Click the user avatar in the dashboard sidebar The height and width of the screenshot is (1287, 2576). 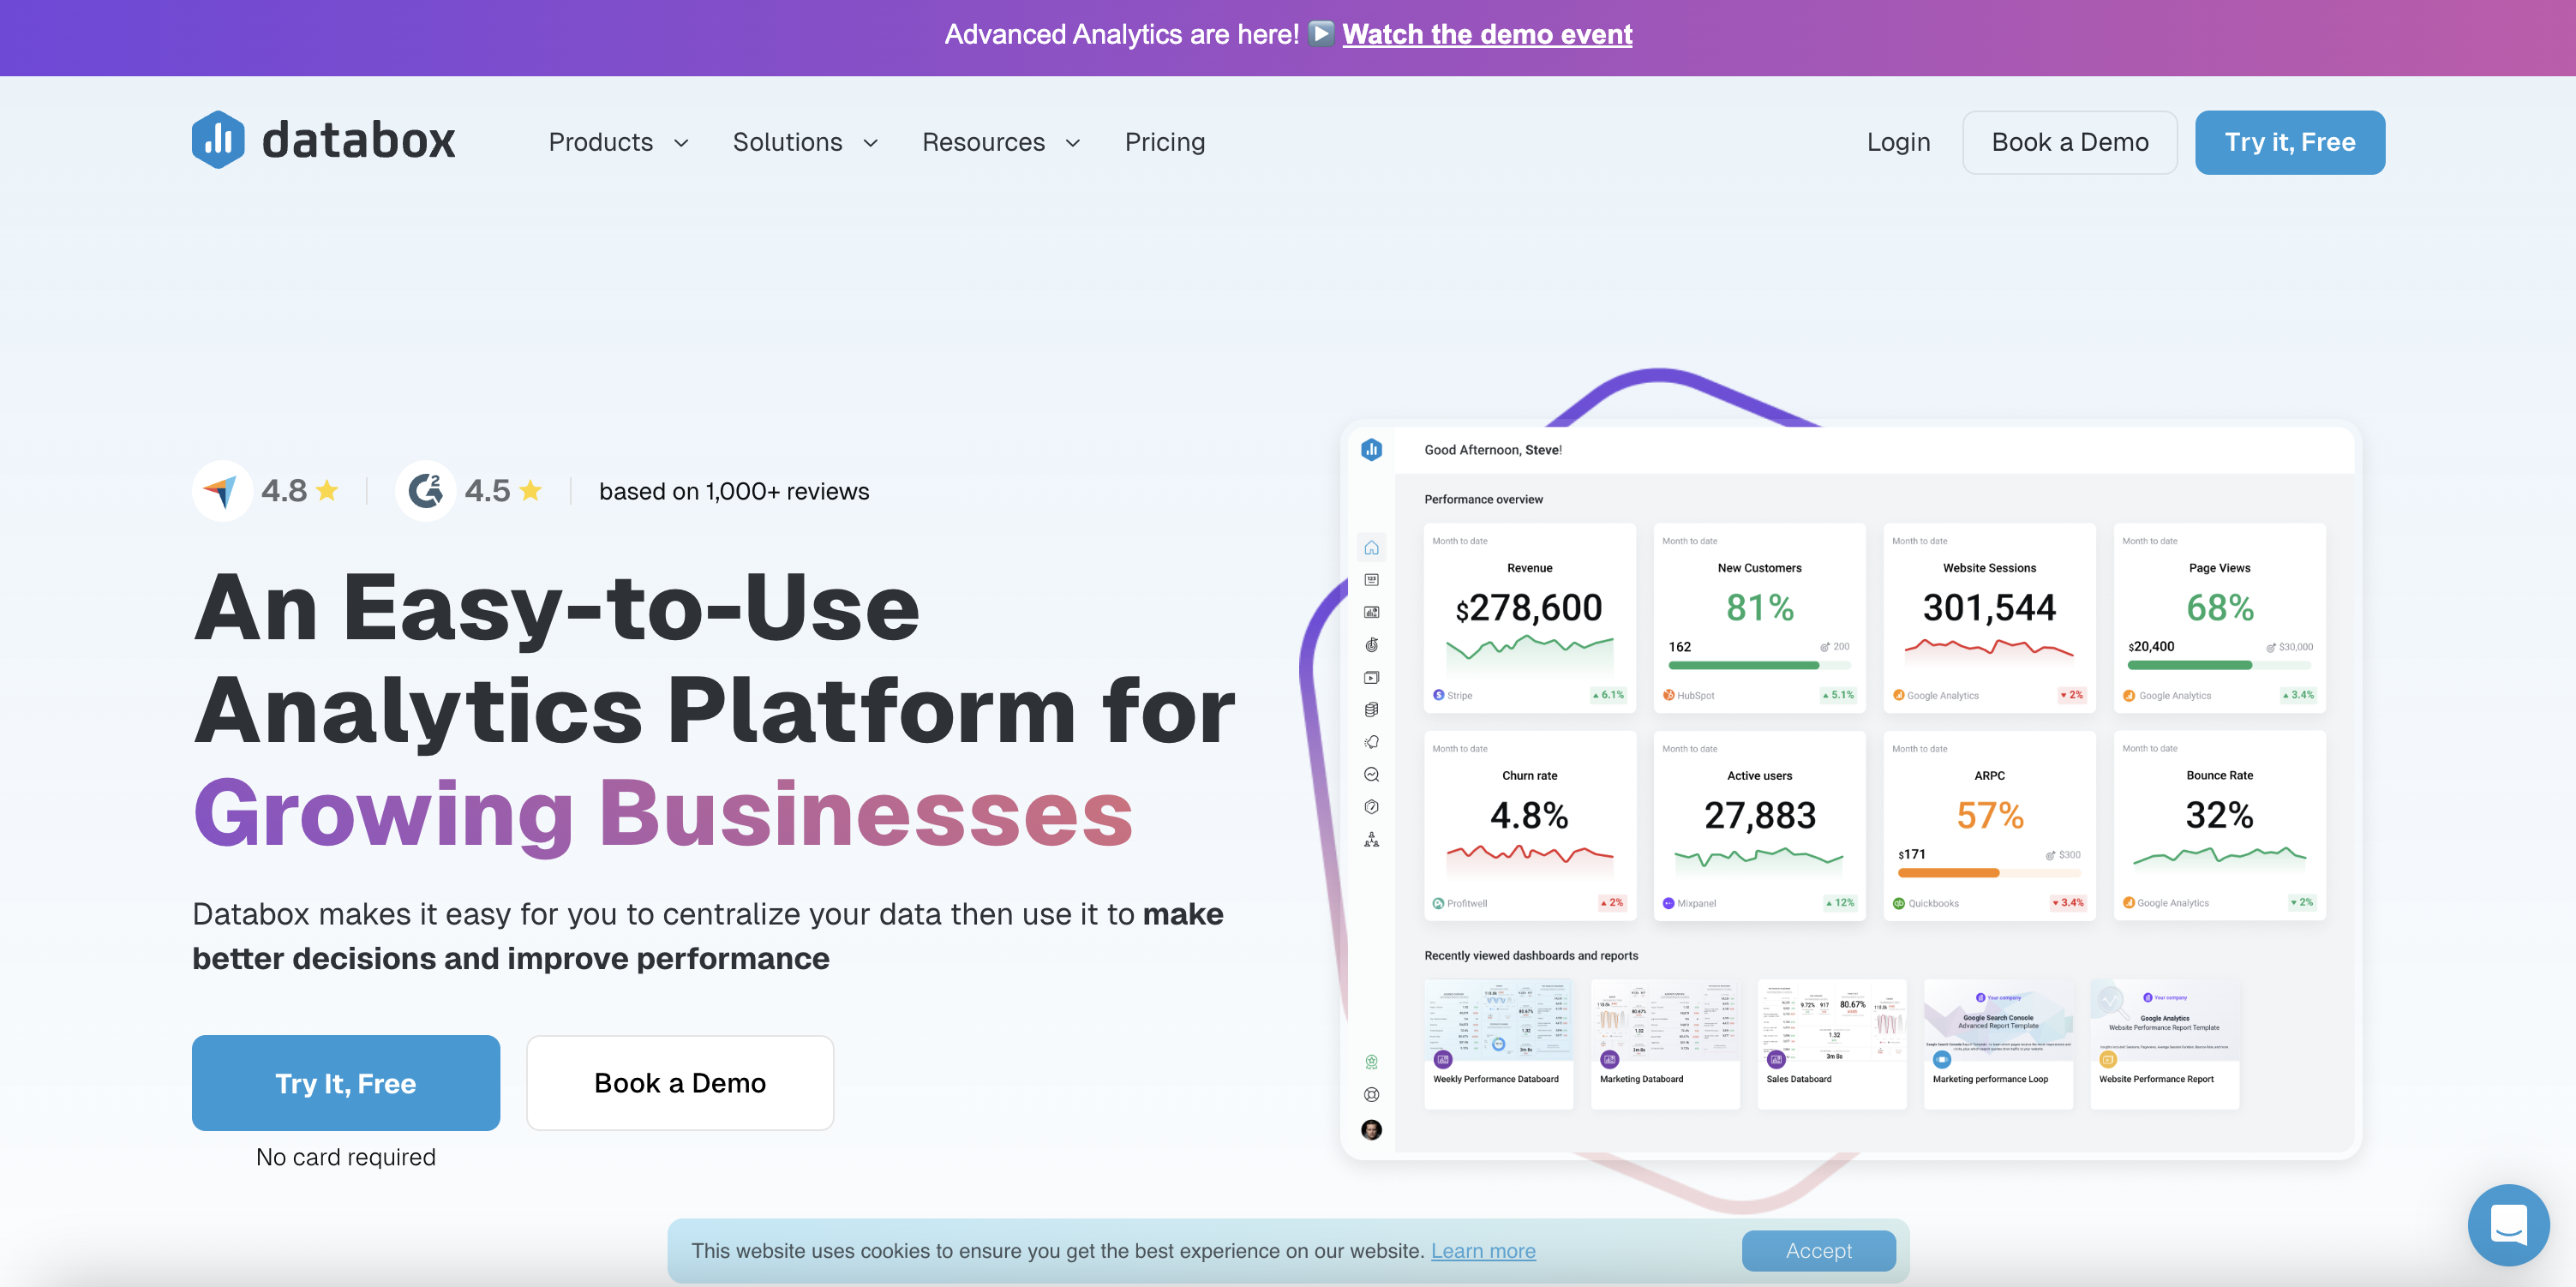(x=1371, y=1130)
